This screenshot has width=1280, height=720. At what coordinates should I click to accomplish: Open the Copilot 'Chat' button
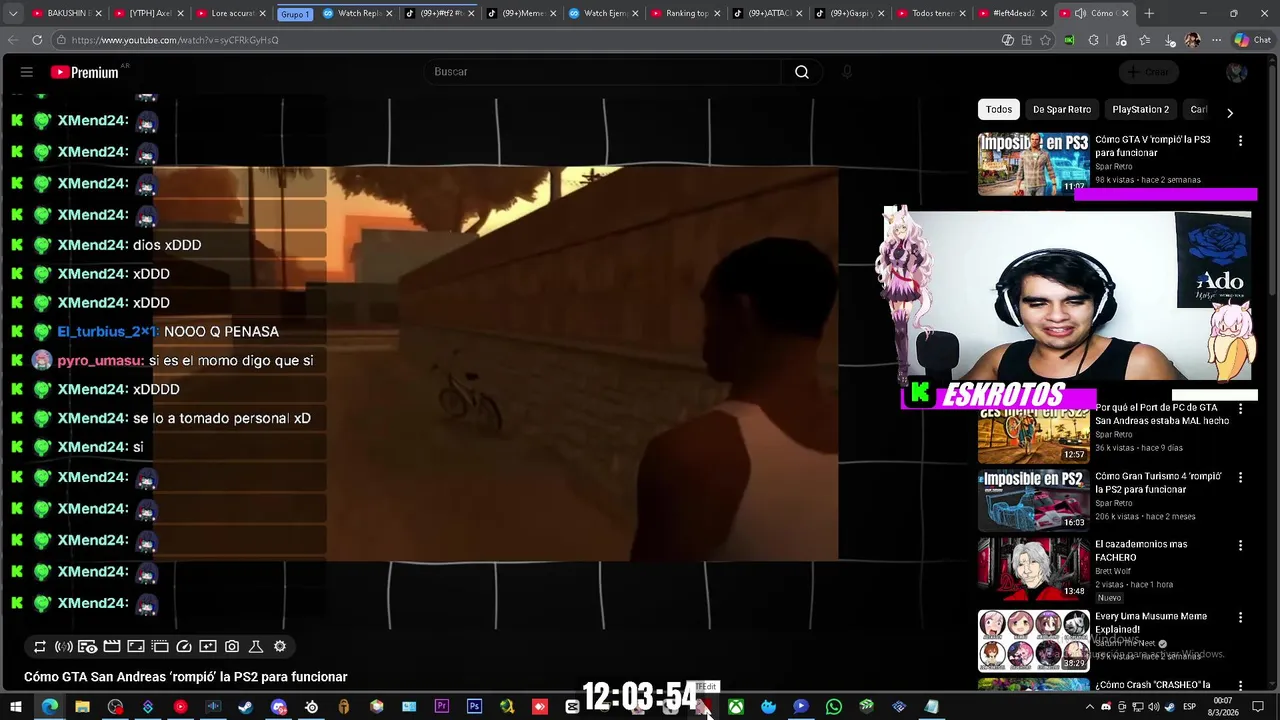[x=1252, y=40]
